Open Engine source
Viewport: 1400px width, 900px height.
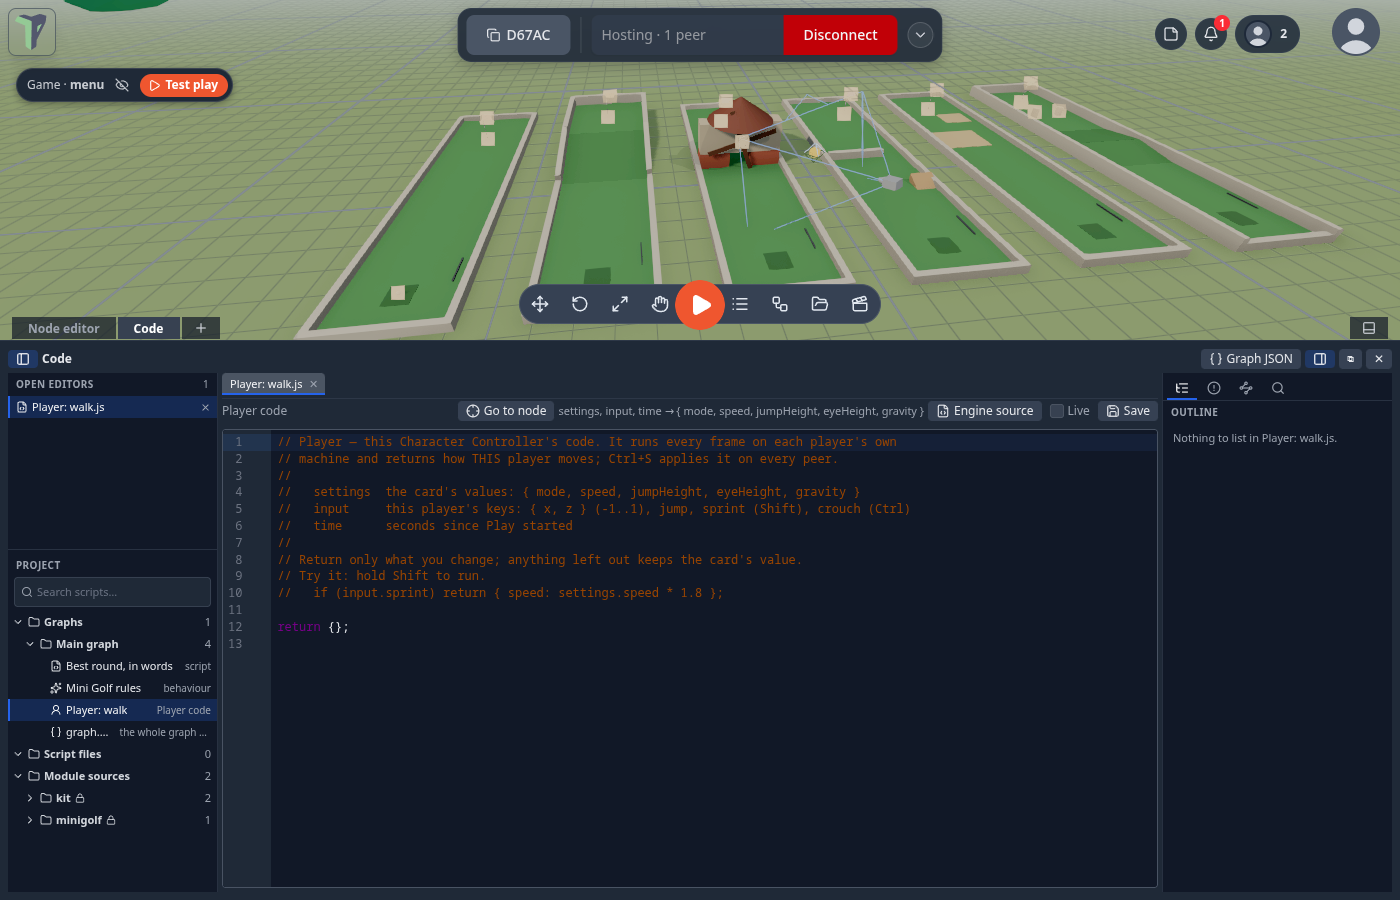pos(985,411)
